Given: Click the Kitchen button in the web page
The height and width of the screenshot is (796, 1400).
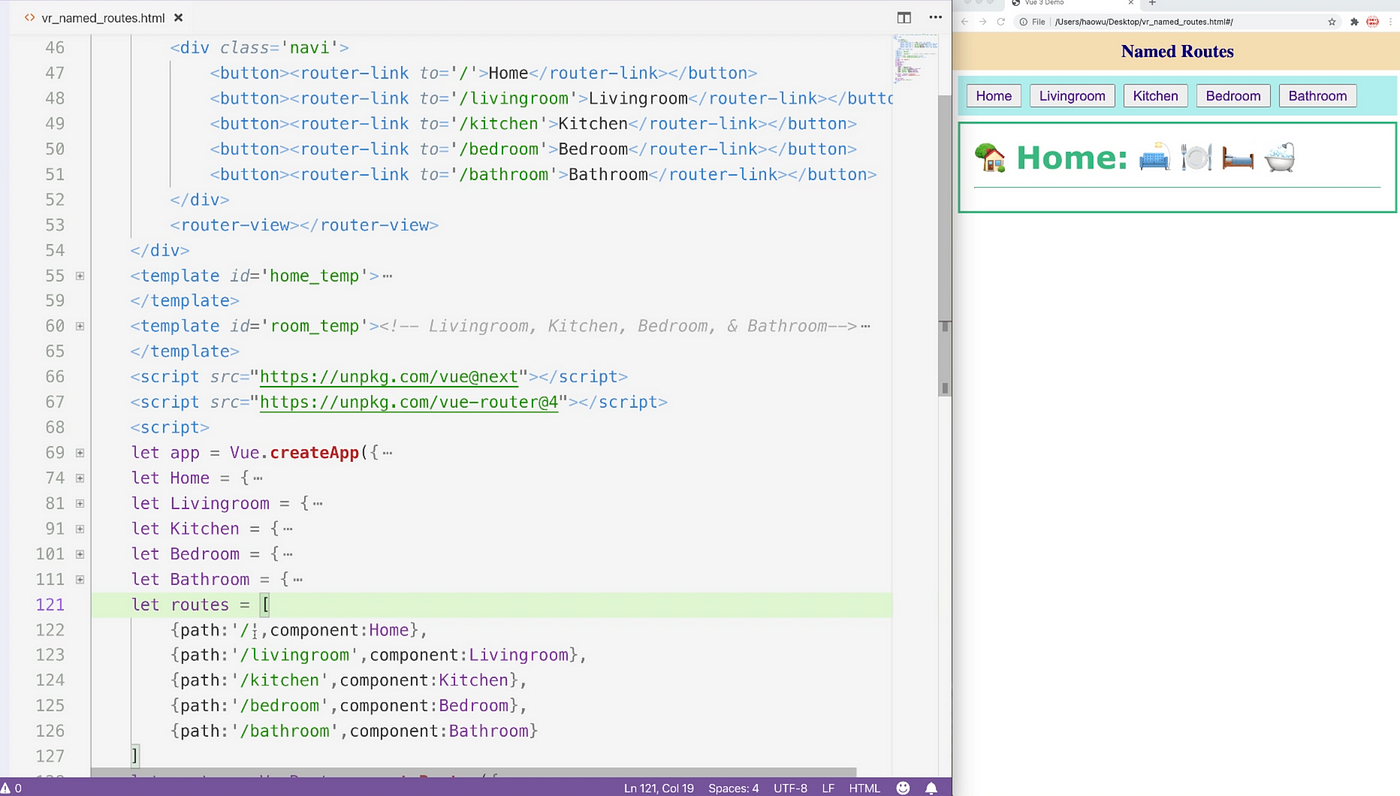Looking at the screenshot, I should pos(1156,96).
